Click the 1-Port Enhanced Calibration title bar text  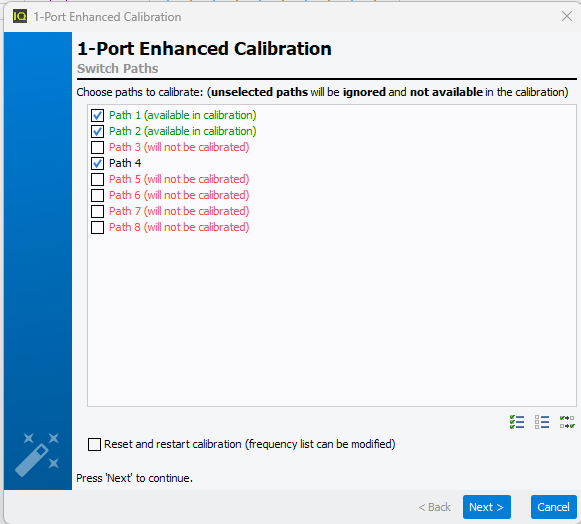107,17
